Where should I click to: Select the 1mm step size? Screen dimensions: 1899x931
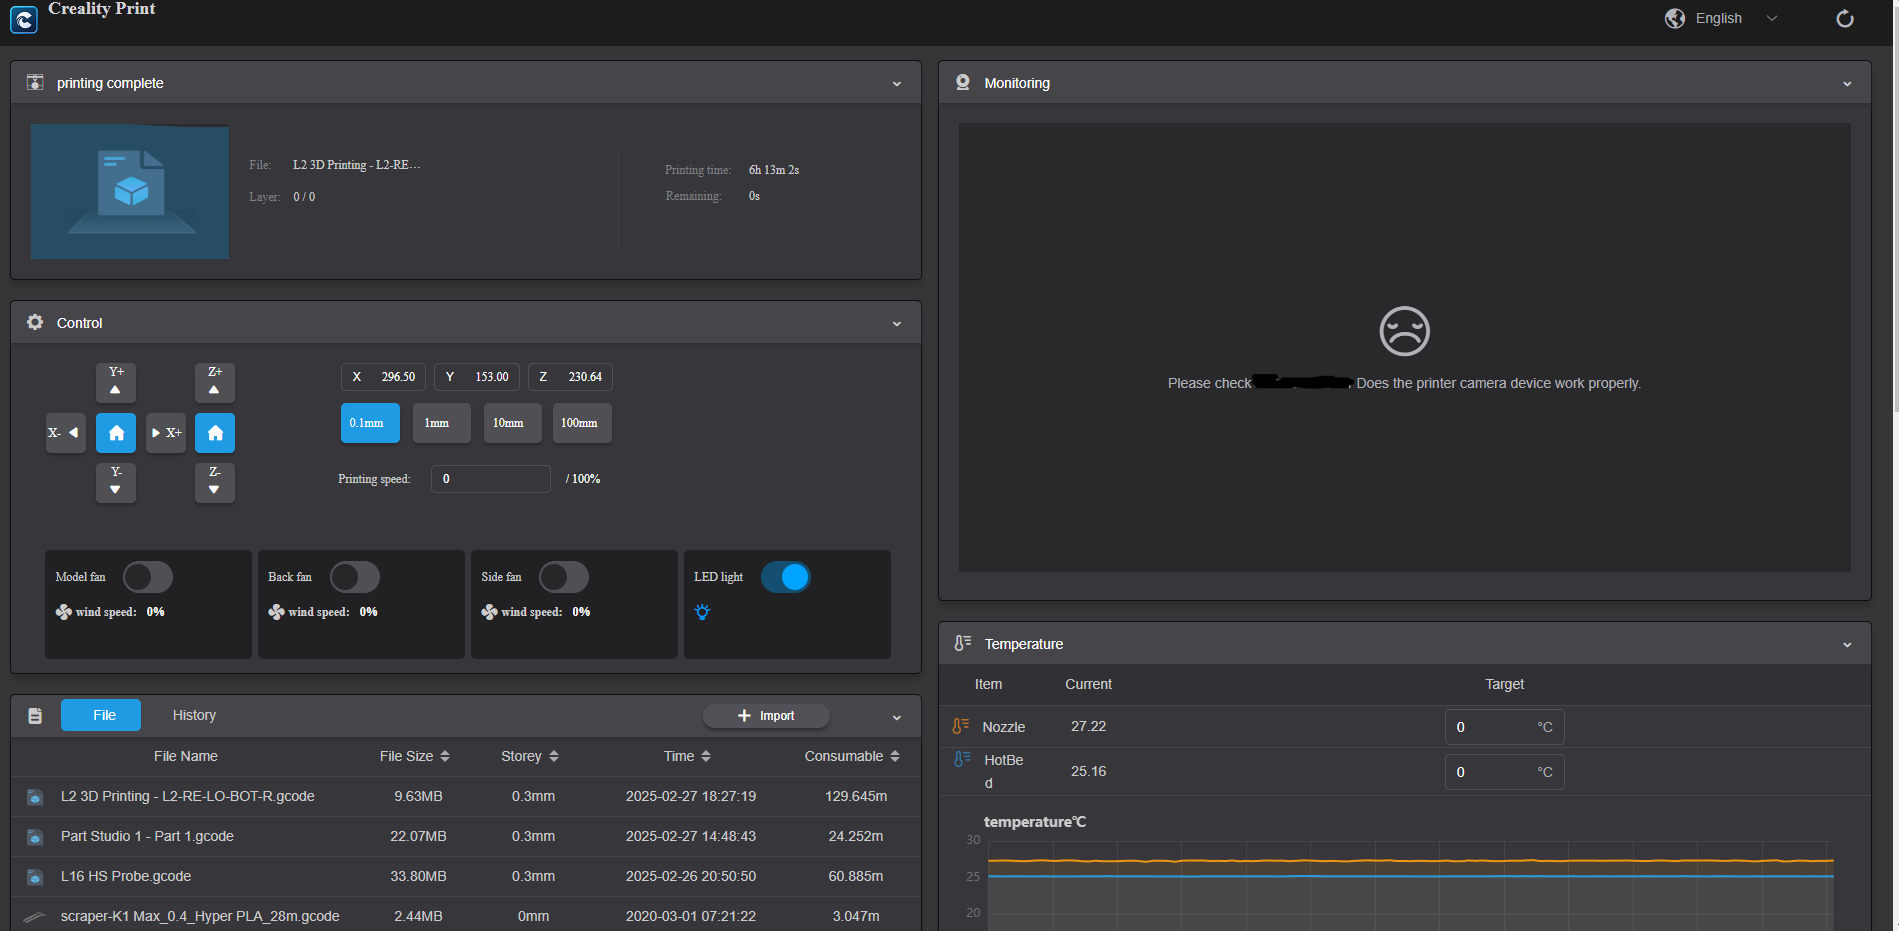coord(441,423)
